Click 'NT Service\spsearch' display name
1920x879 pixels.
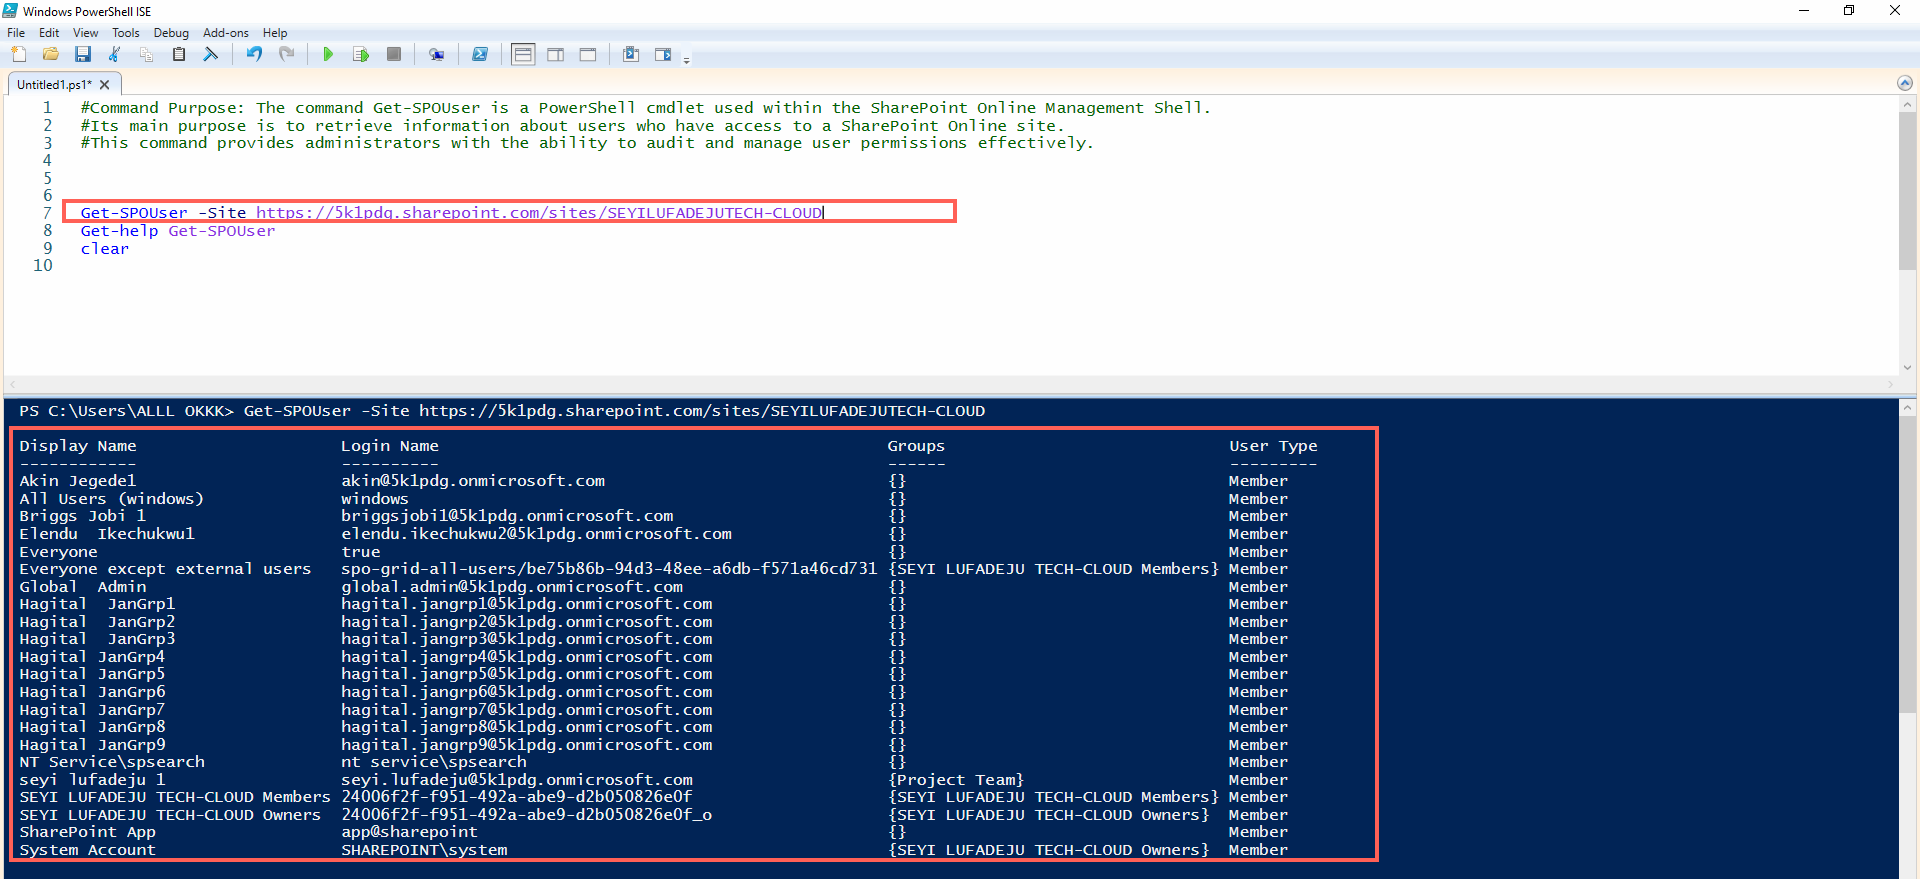point(112,762)
